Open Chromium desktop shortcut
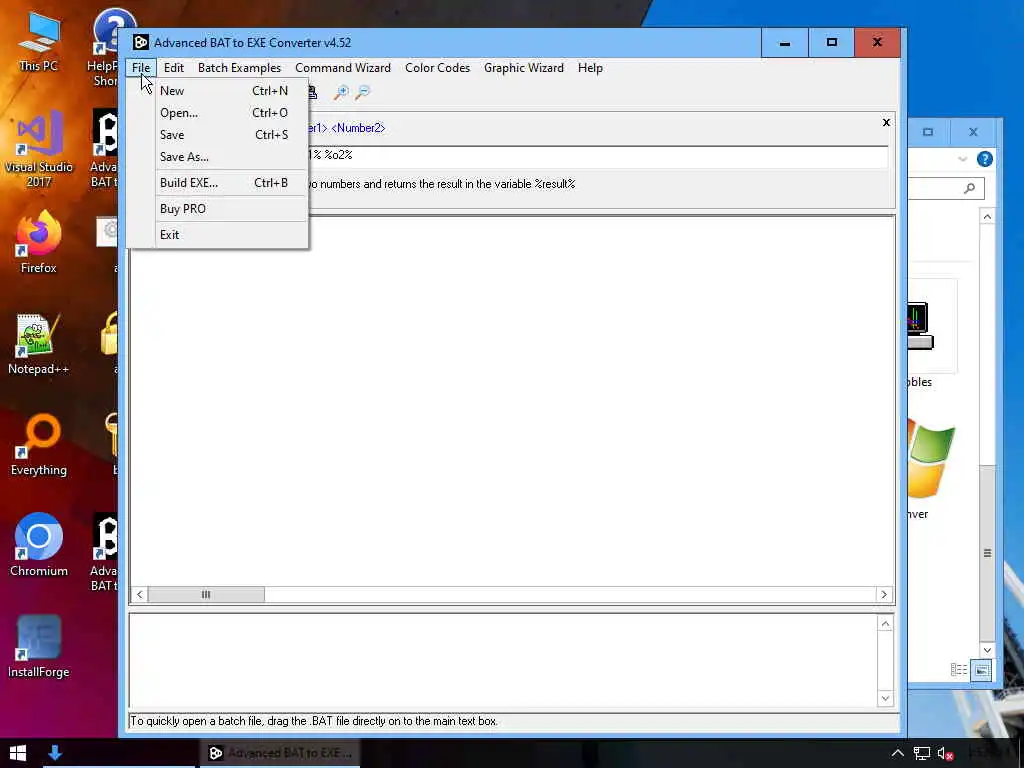This screenshot has width=1024, height=768. click(x=39, y=546)
